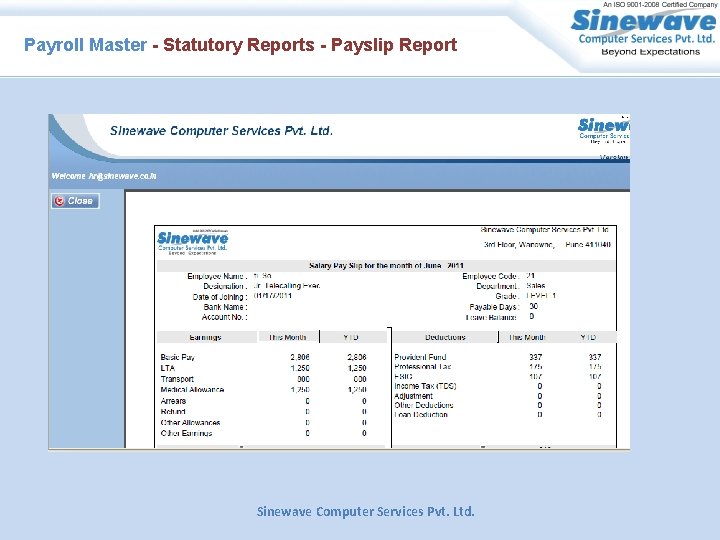
Task: Click 'YTD' header in the Deductions table
Action: click(588, 338)
